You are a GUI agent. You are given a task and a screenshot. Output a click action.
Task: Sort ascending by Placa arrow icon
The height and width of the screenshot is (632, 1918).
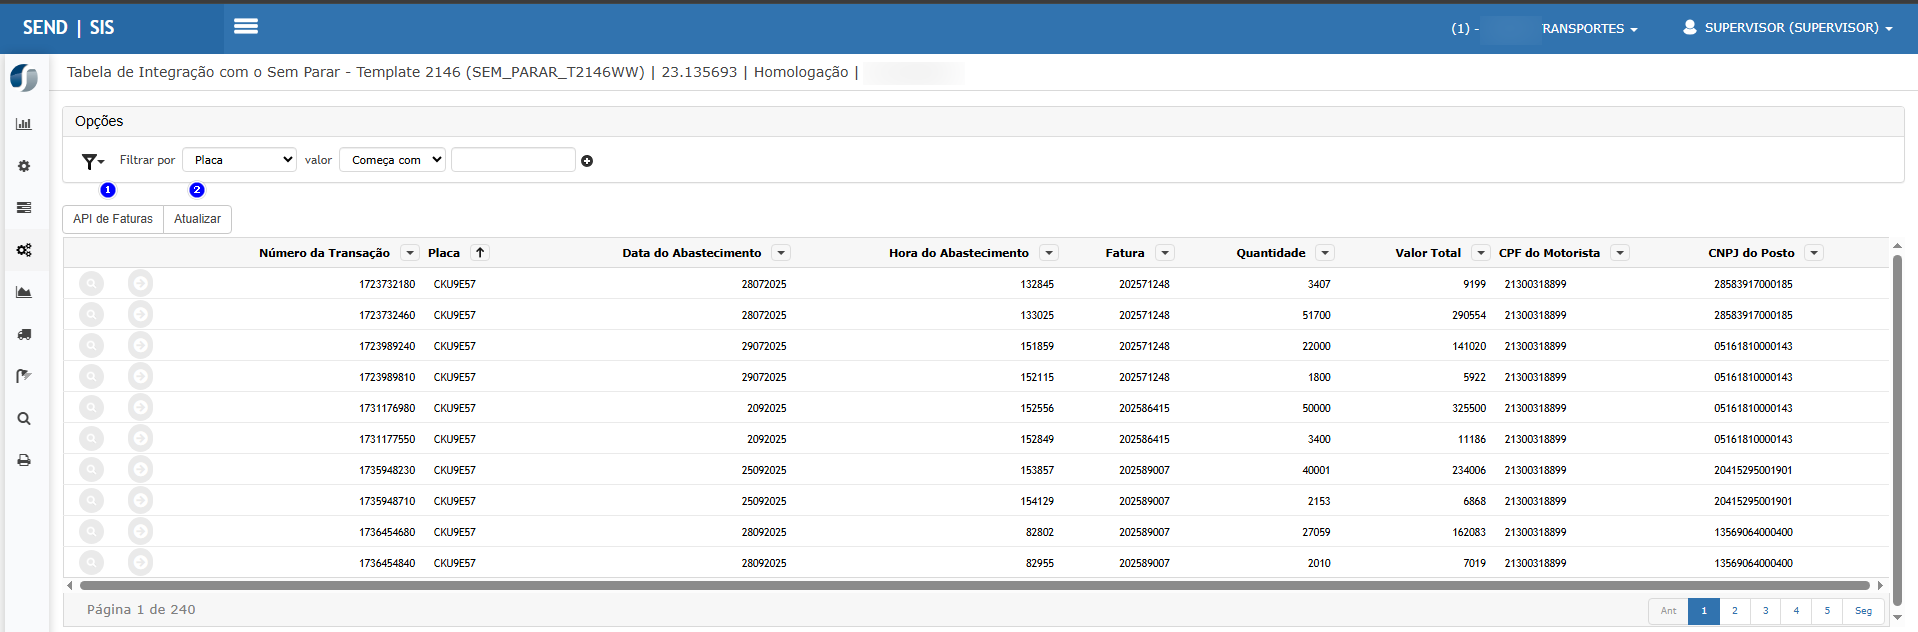(480, 253)
